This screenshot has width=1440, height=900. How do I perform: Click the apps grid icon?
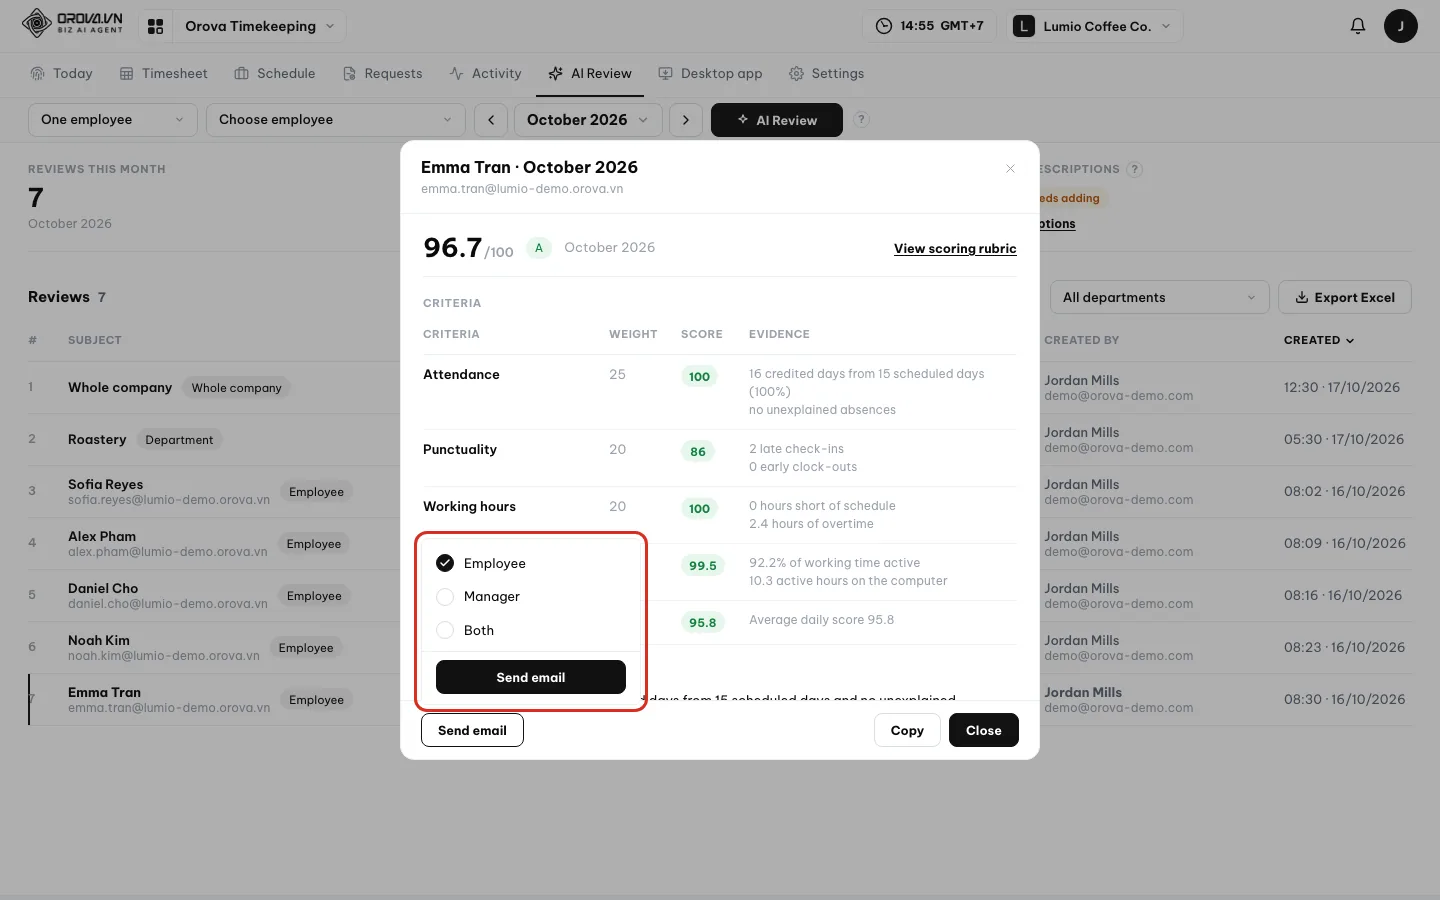tap(155, 26)
